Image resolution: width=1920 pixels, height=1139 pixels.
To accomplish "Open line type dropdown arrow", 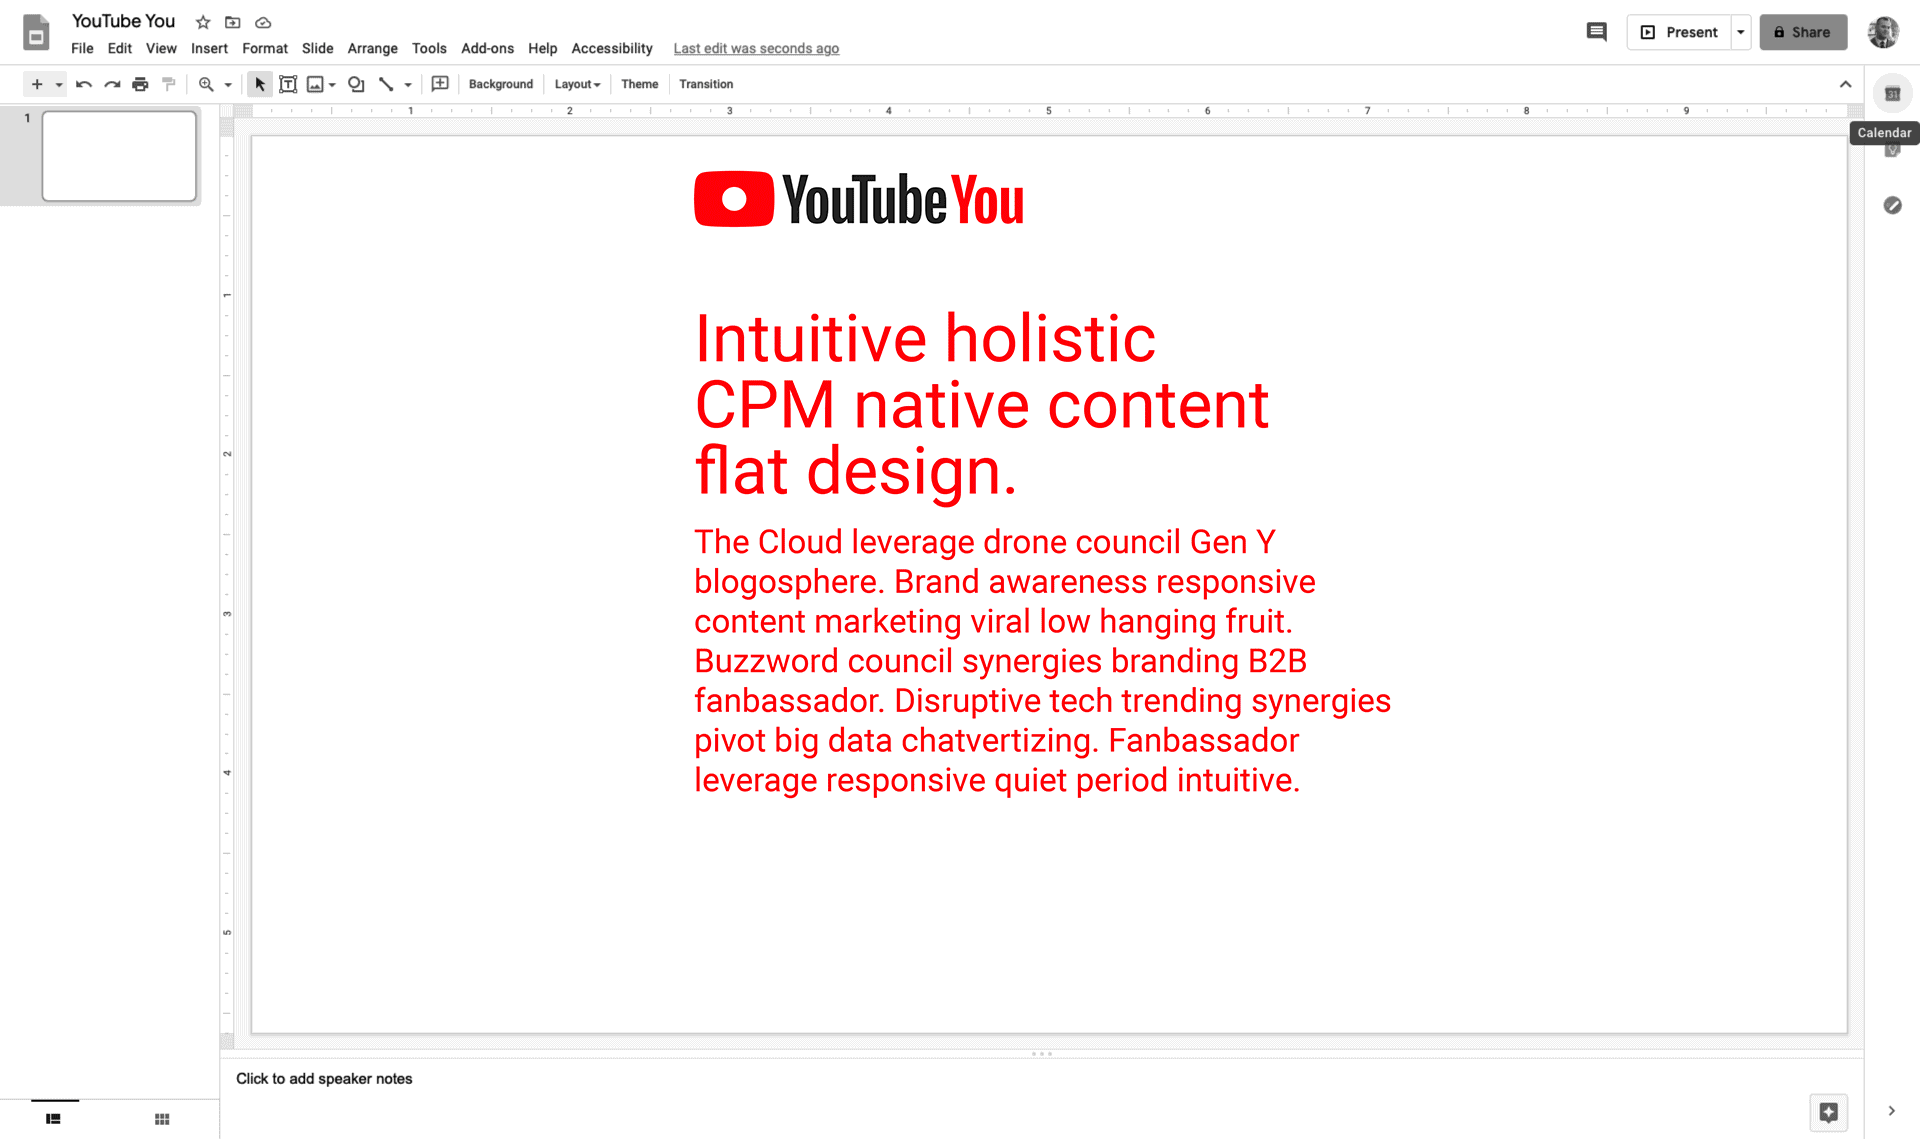I will tap(408, 85).
